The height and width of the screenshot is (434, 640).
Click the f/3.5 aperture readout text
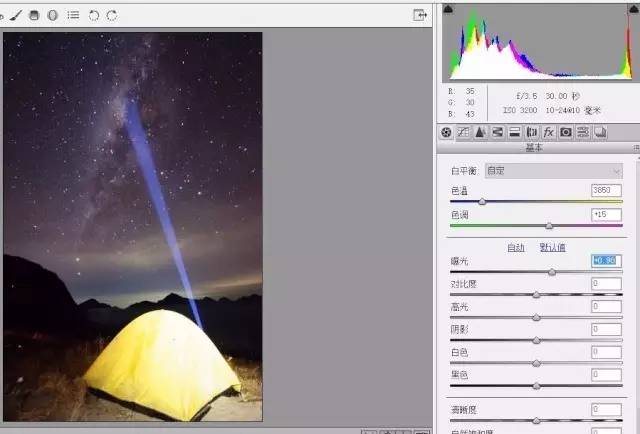click(x=527, y=96)
